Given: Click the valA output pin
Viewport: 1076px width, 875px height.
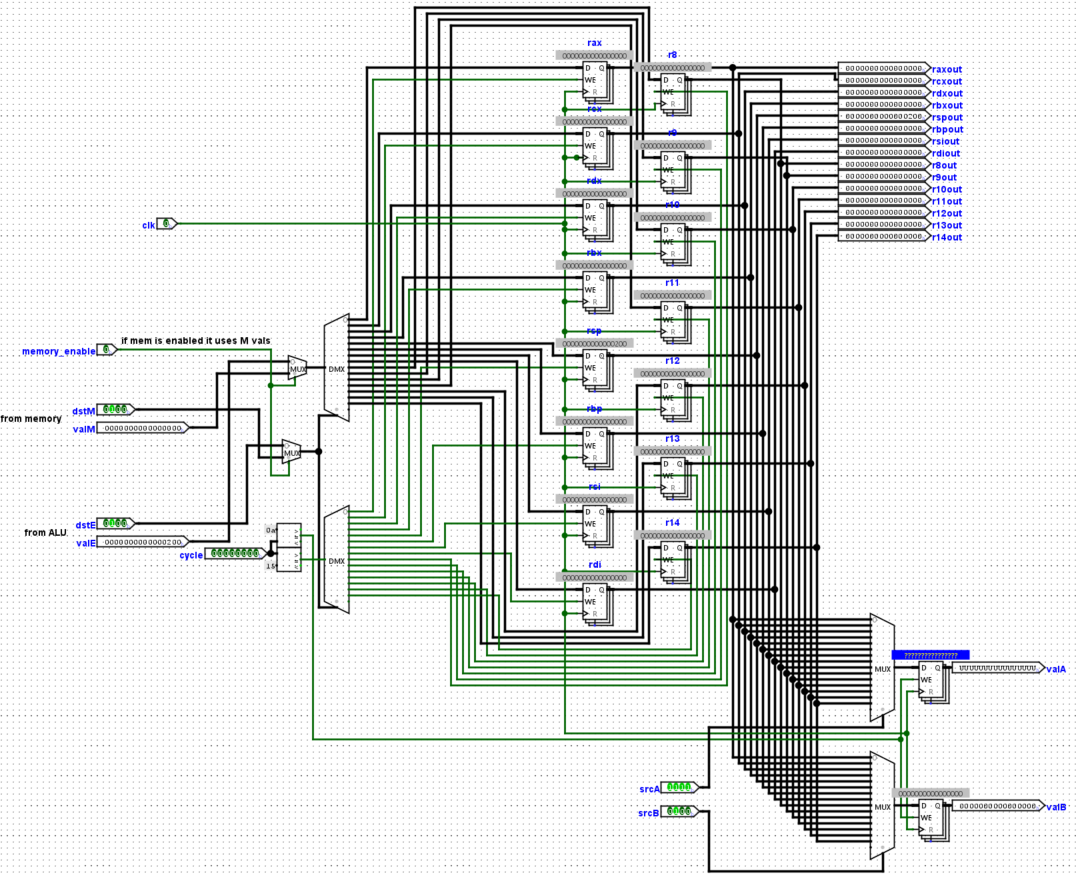Looking at the screenshot, I should (998, 668).
